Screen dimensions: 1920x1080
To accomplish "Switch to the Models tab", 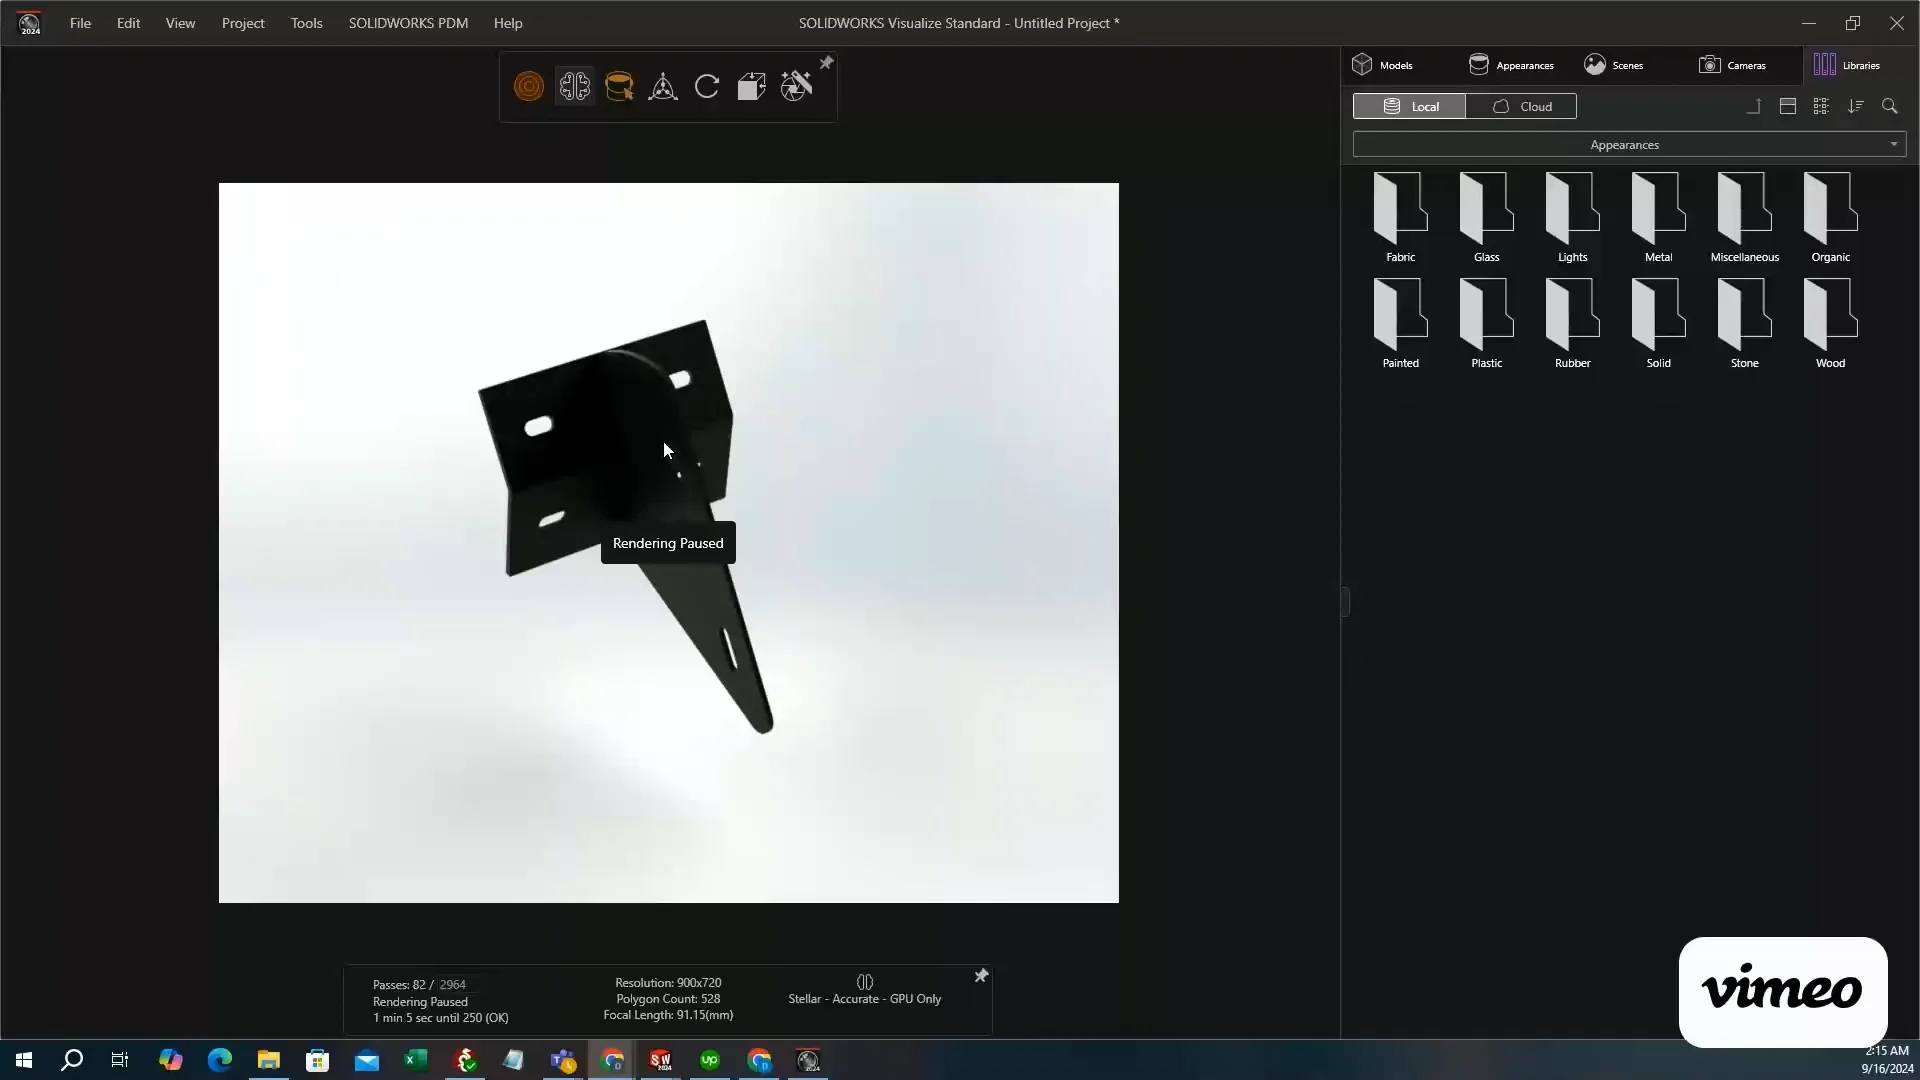I will click(1383, 65).
